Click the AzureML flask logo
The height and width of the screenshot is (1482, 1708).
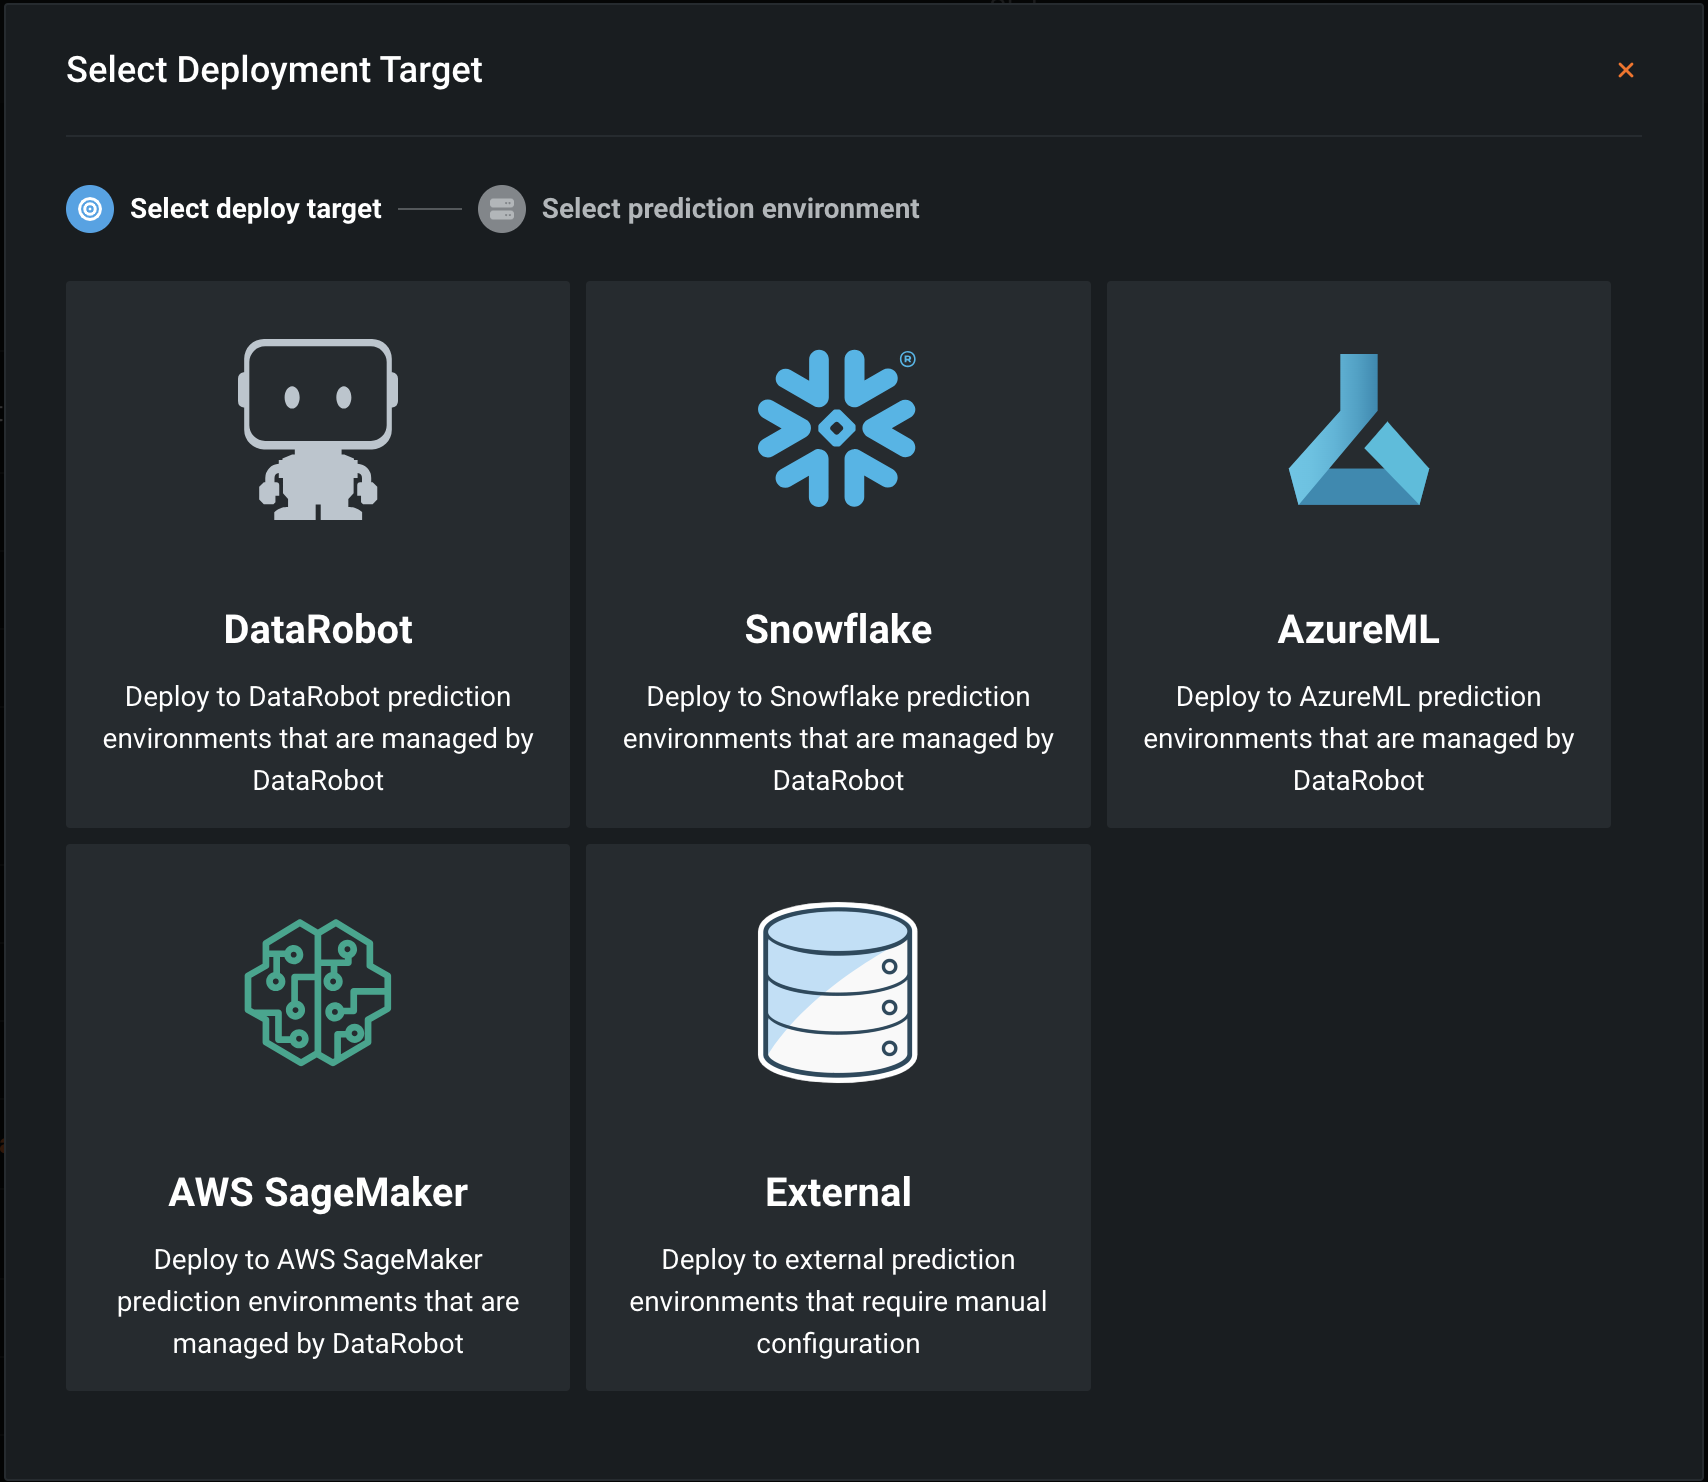pyautogui.click(x=1358, y=430)
